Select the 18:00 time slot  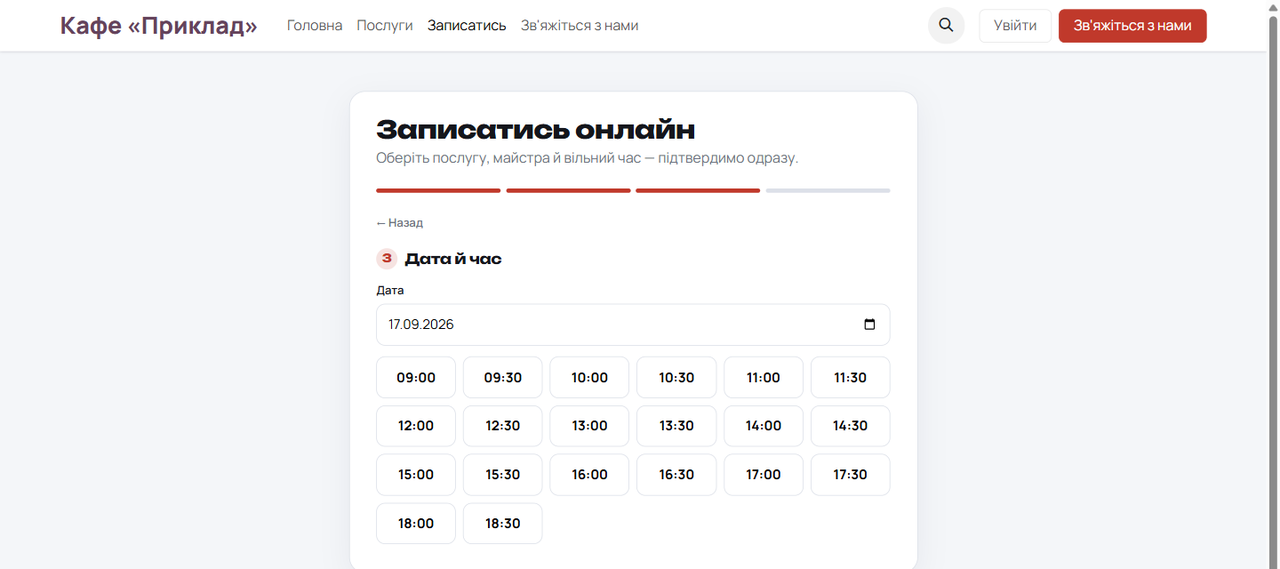click(x=416, y=523)
